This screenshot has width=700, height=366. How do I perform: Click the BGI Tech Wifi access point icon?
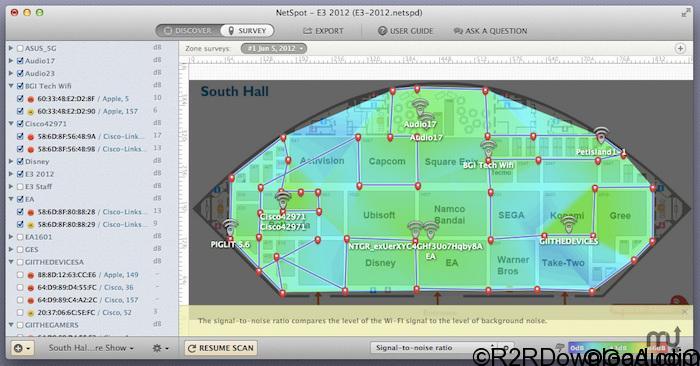coord(488,150)
